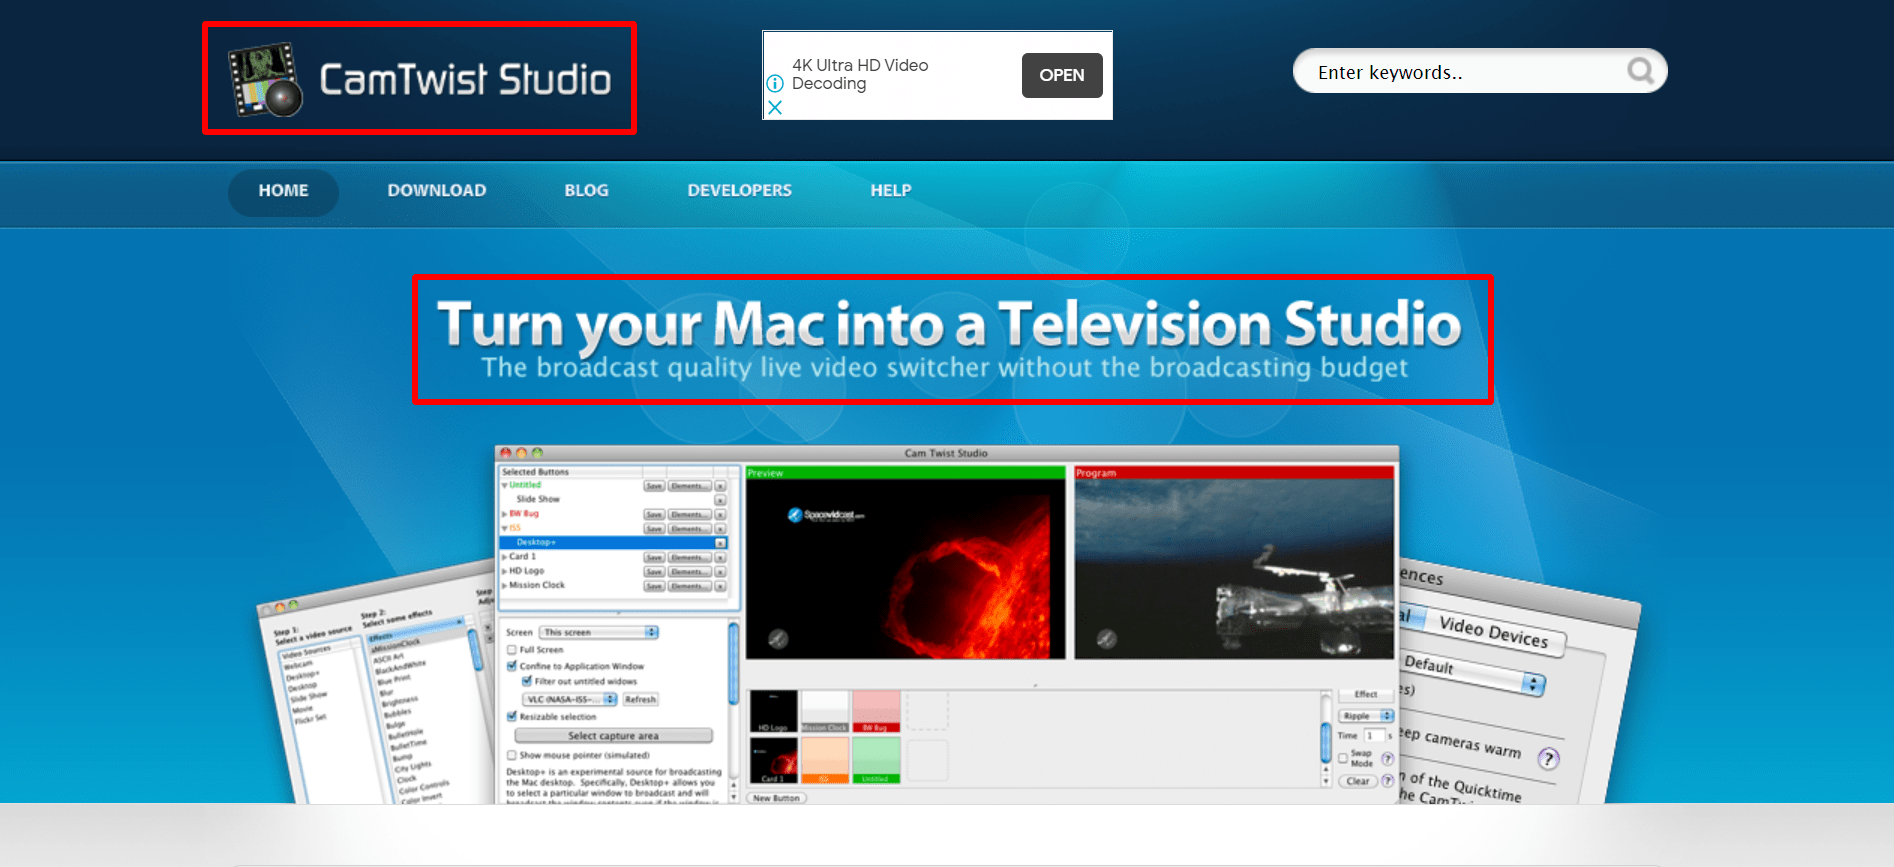Enable the Swap Mode checkbox

pyautogui.click(x=1343, y=758)
